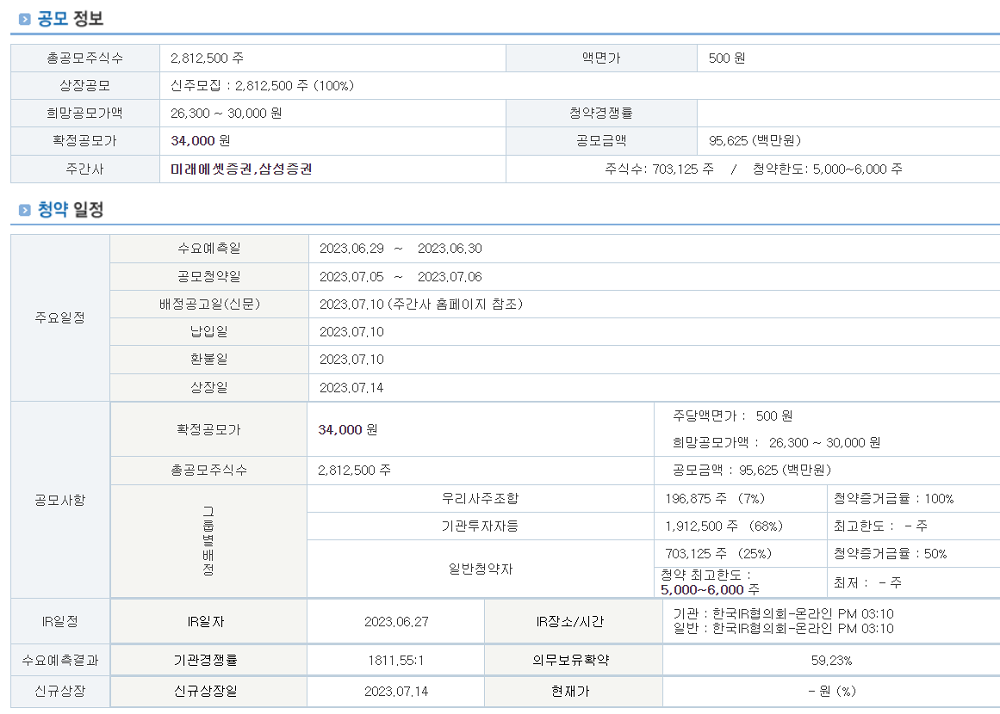Select 1,912,500 주 (68%) allocation
Image resolution: width=1000 pixels, height=714 pixels.
[x=724, y=526]
